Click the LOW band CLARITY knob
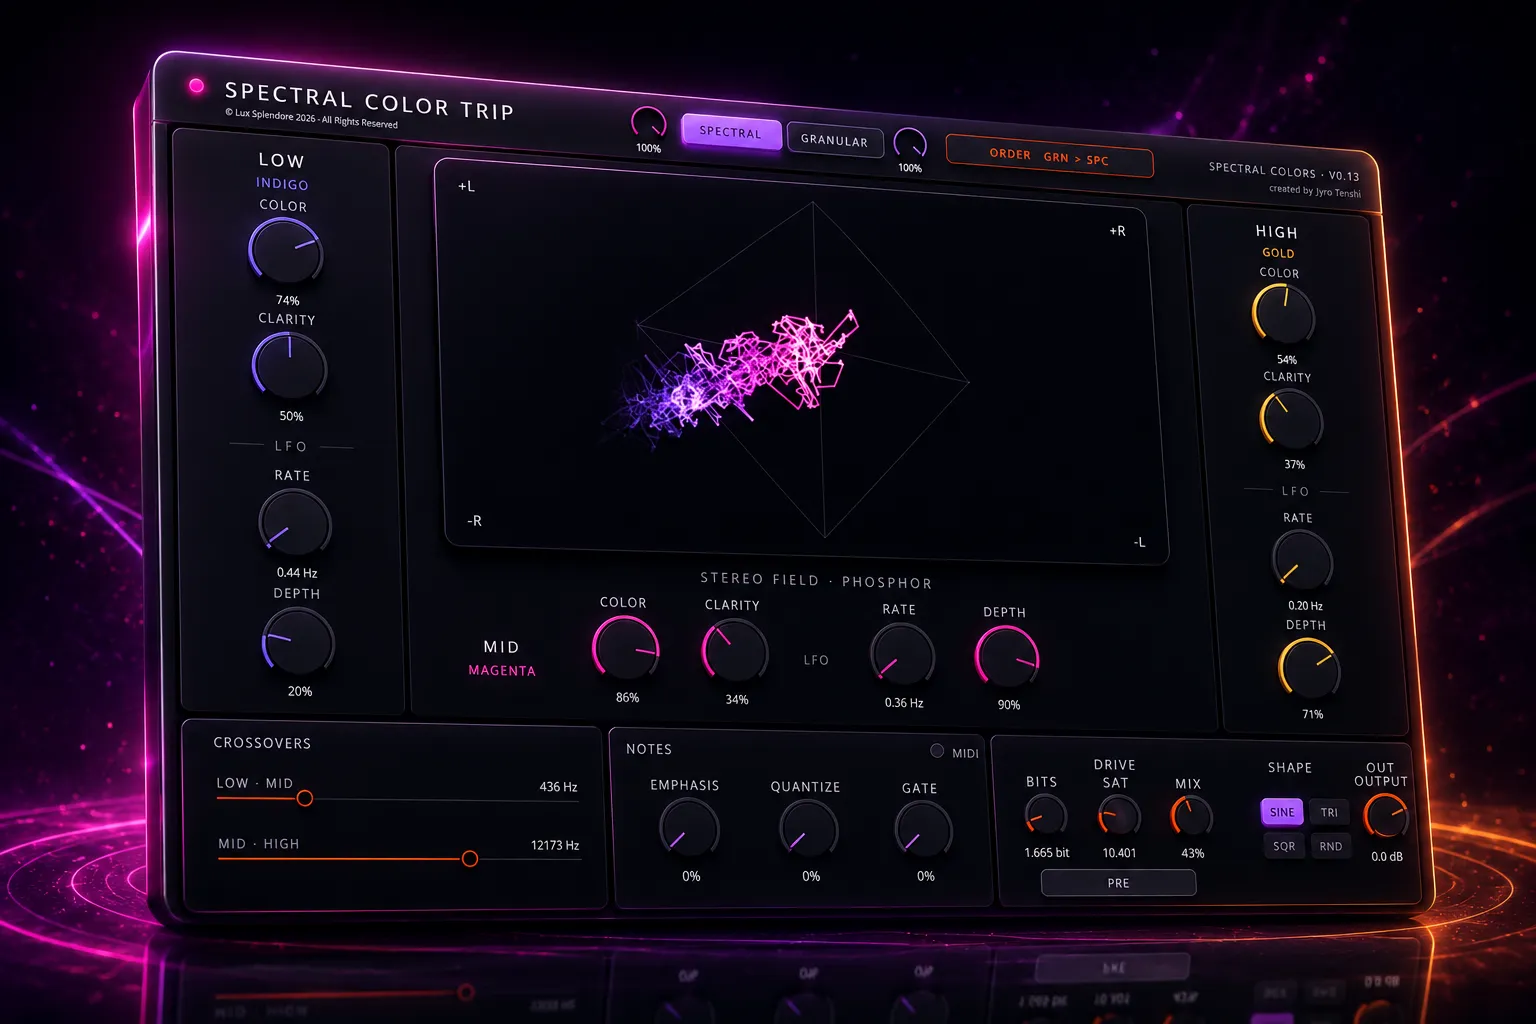The height and width of the screenshot is (1024, 1536). click(x=289, y=366)
